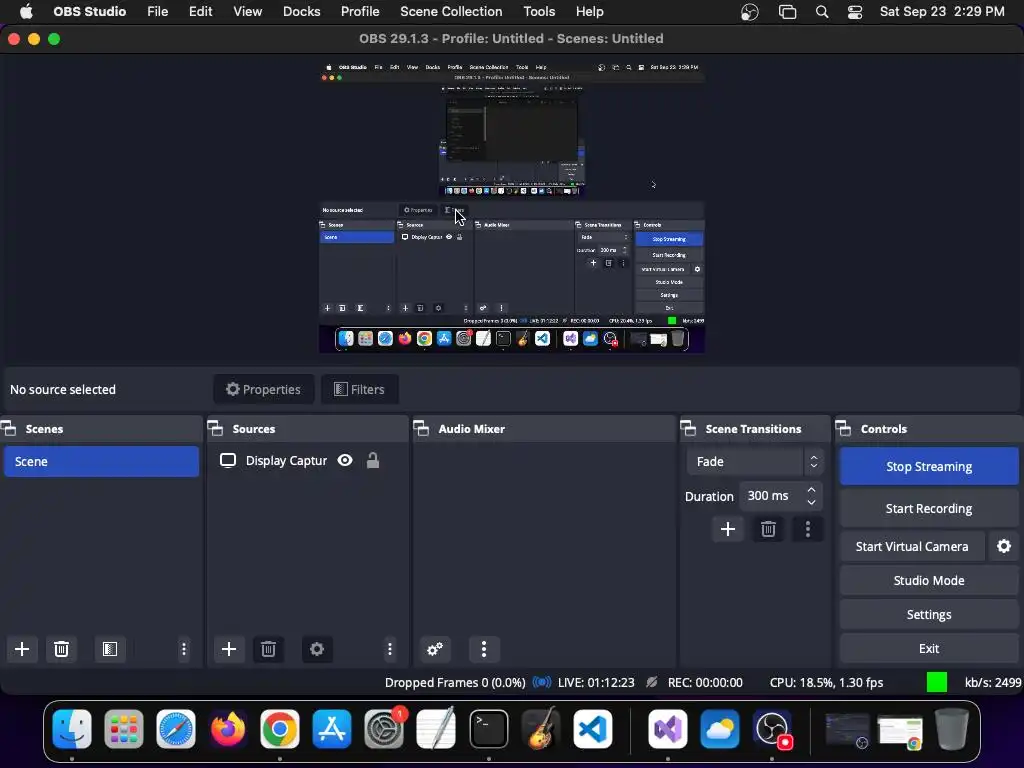The width and height of the screenshot is (1024, 768).
Task: Remove selected scene using trash icon
Action: 61,648
